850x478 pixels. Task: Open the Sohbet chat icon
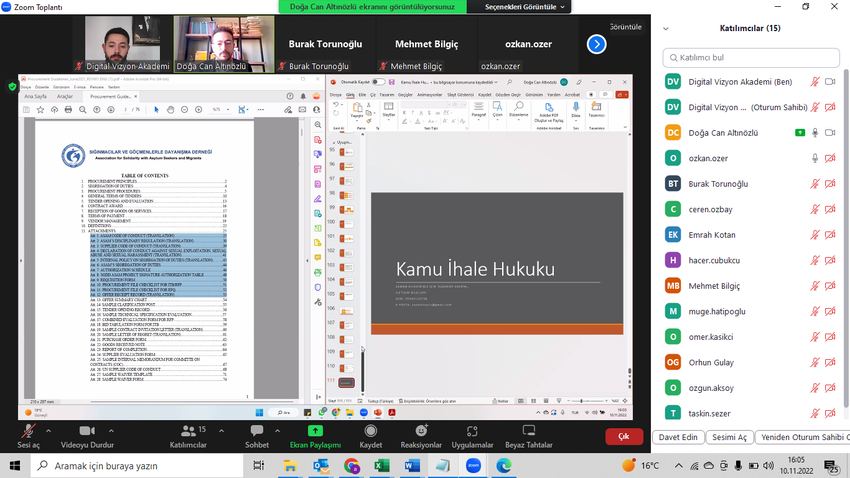pyautogui.click(x=256, y=431)
